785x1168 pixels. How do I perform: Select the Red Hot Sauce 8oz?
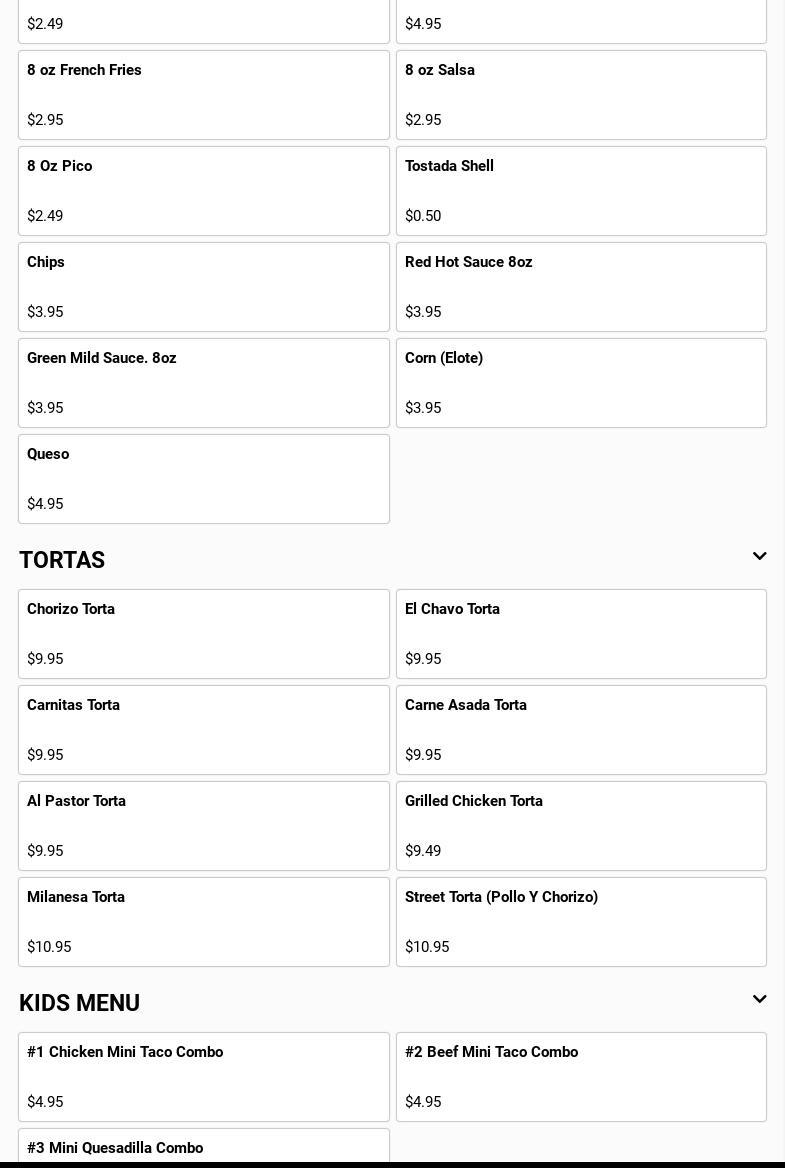581,287
